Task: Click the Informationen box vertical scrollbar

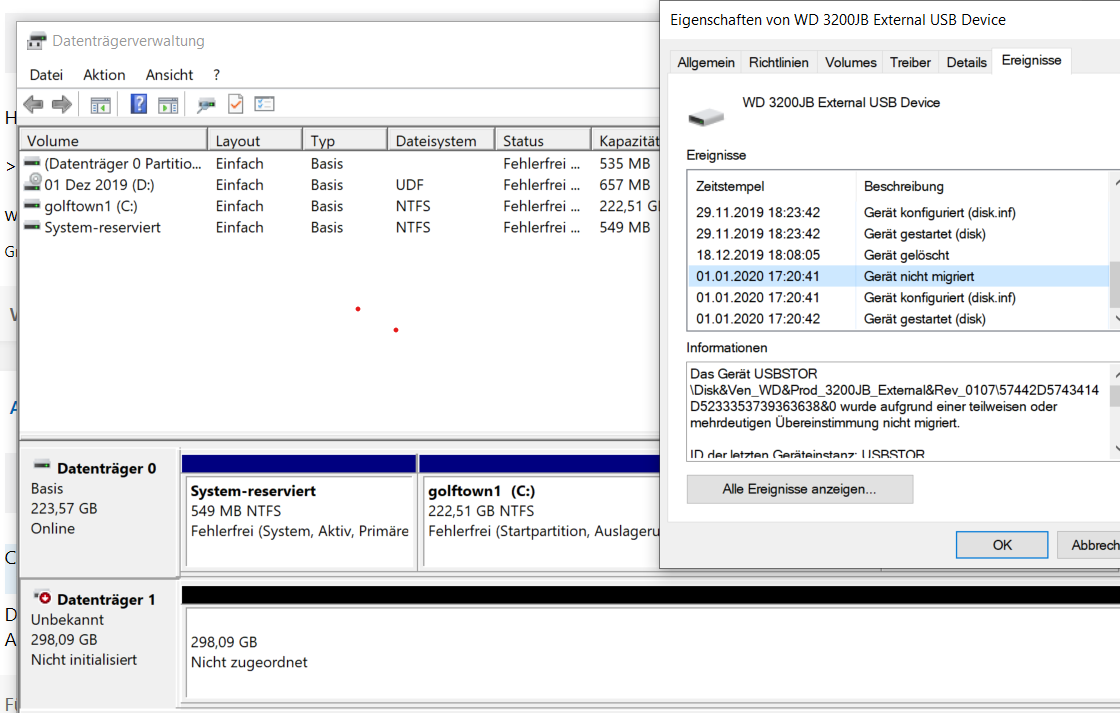Action: click(x=1114, y=412)
